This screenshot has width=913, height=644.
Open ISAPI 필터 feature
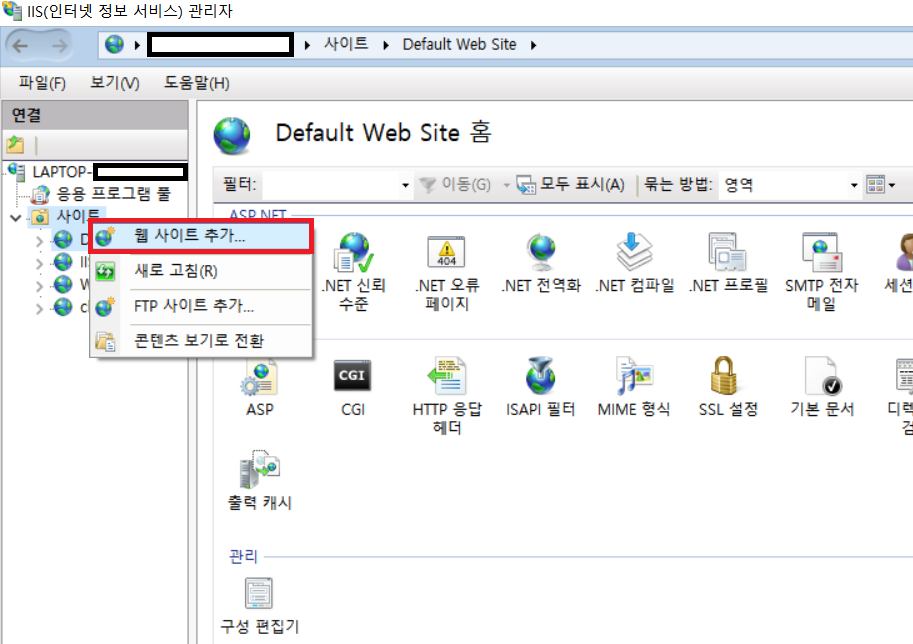540,387
